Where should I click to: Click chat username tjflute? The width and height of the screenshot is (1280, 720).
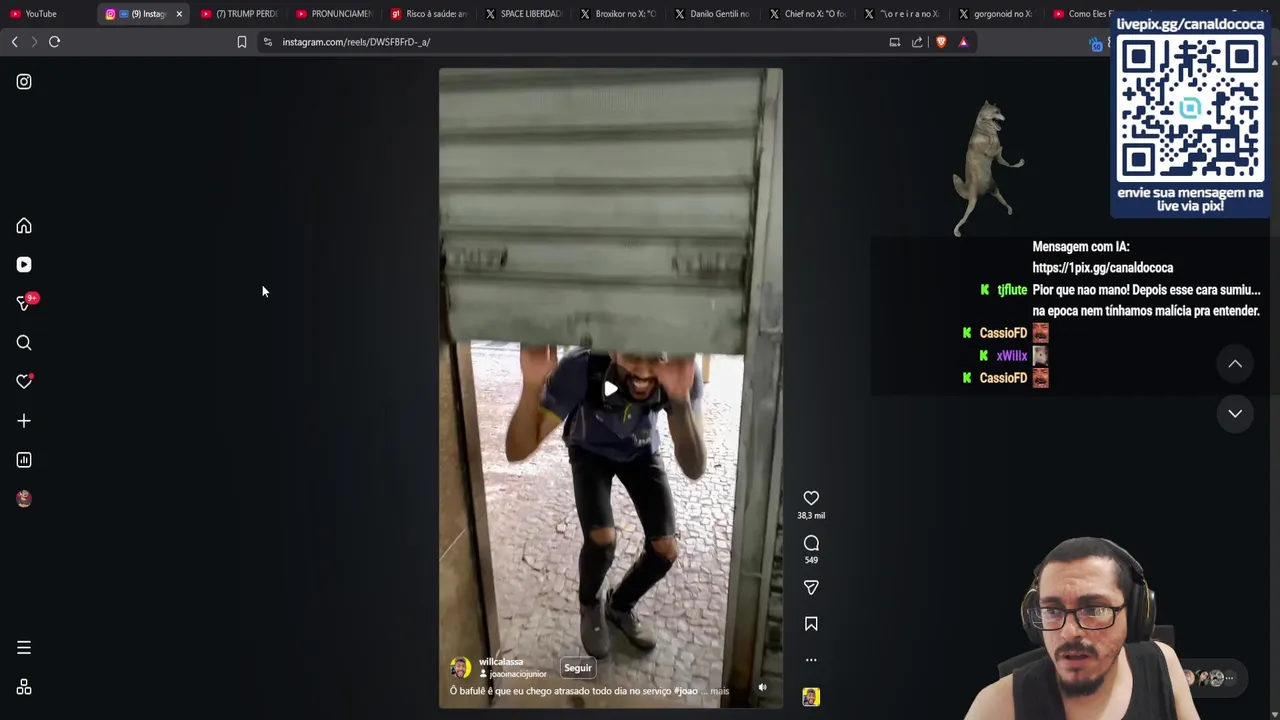tap(1012, 290)
